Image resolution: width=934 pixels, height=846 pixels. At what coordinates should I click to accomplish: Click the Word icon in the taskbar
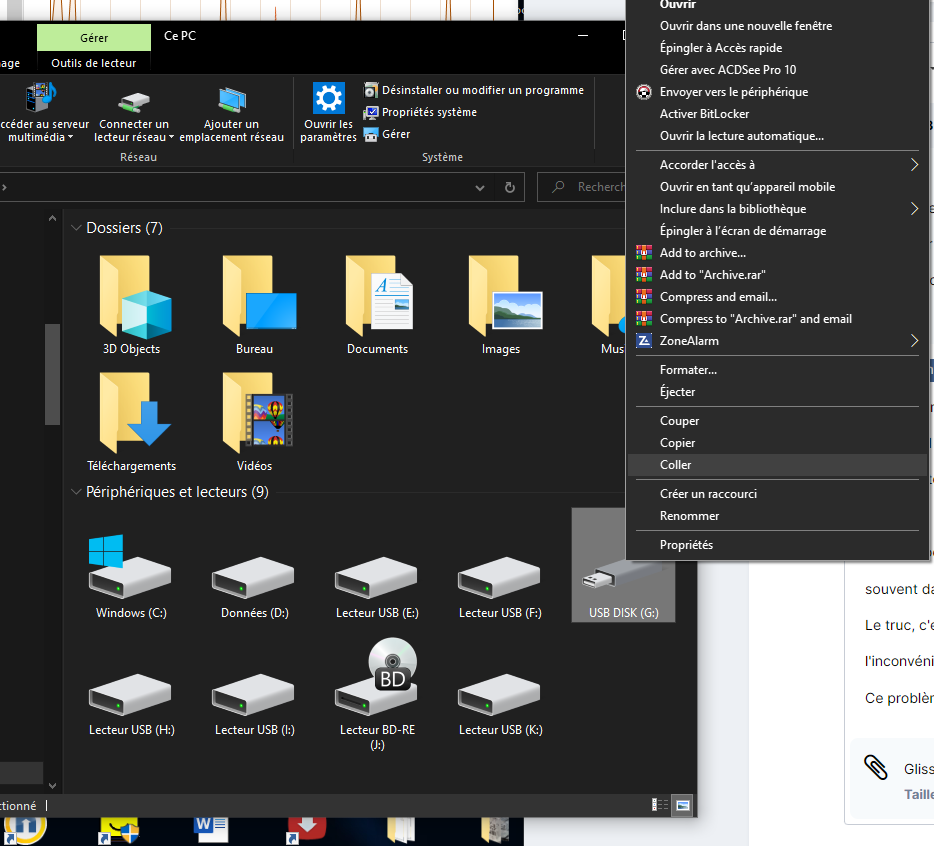tap(211, 828)
